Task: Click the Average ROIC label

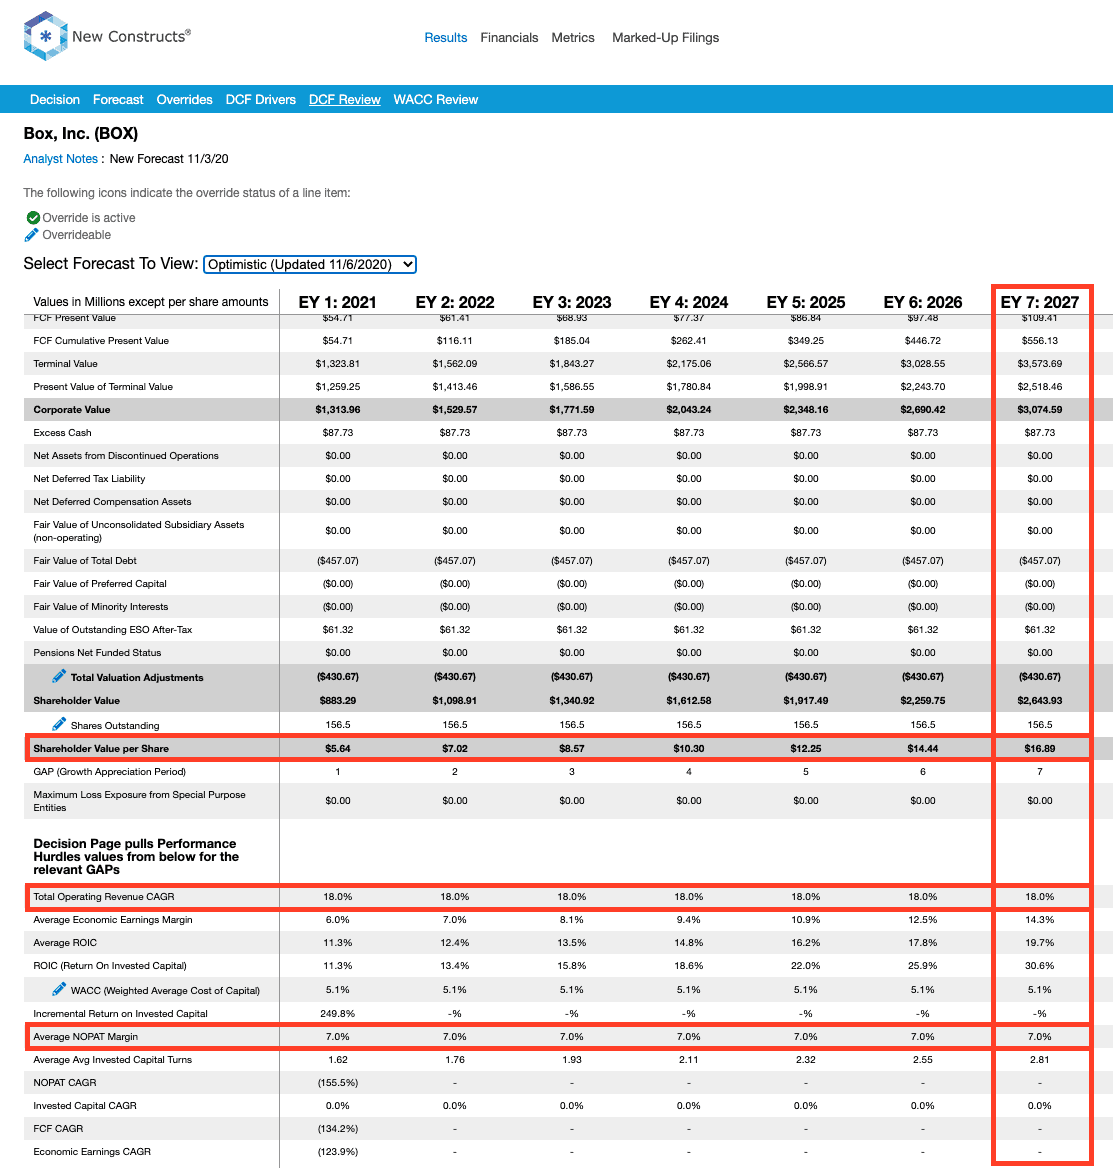Action: click(x=65, y=942)
